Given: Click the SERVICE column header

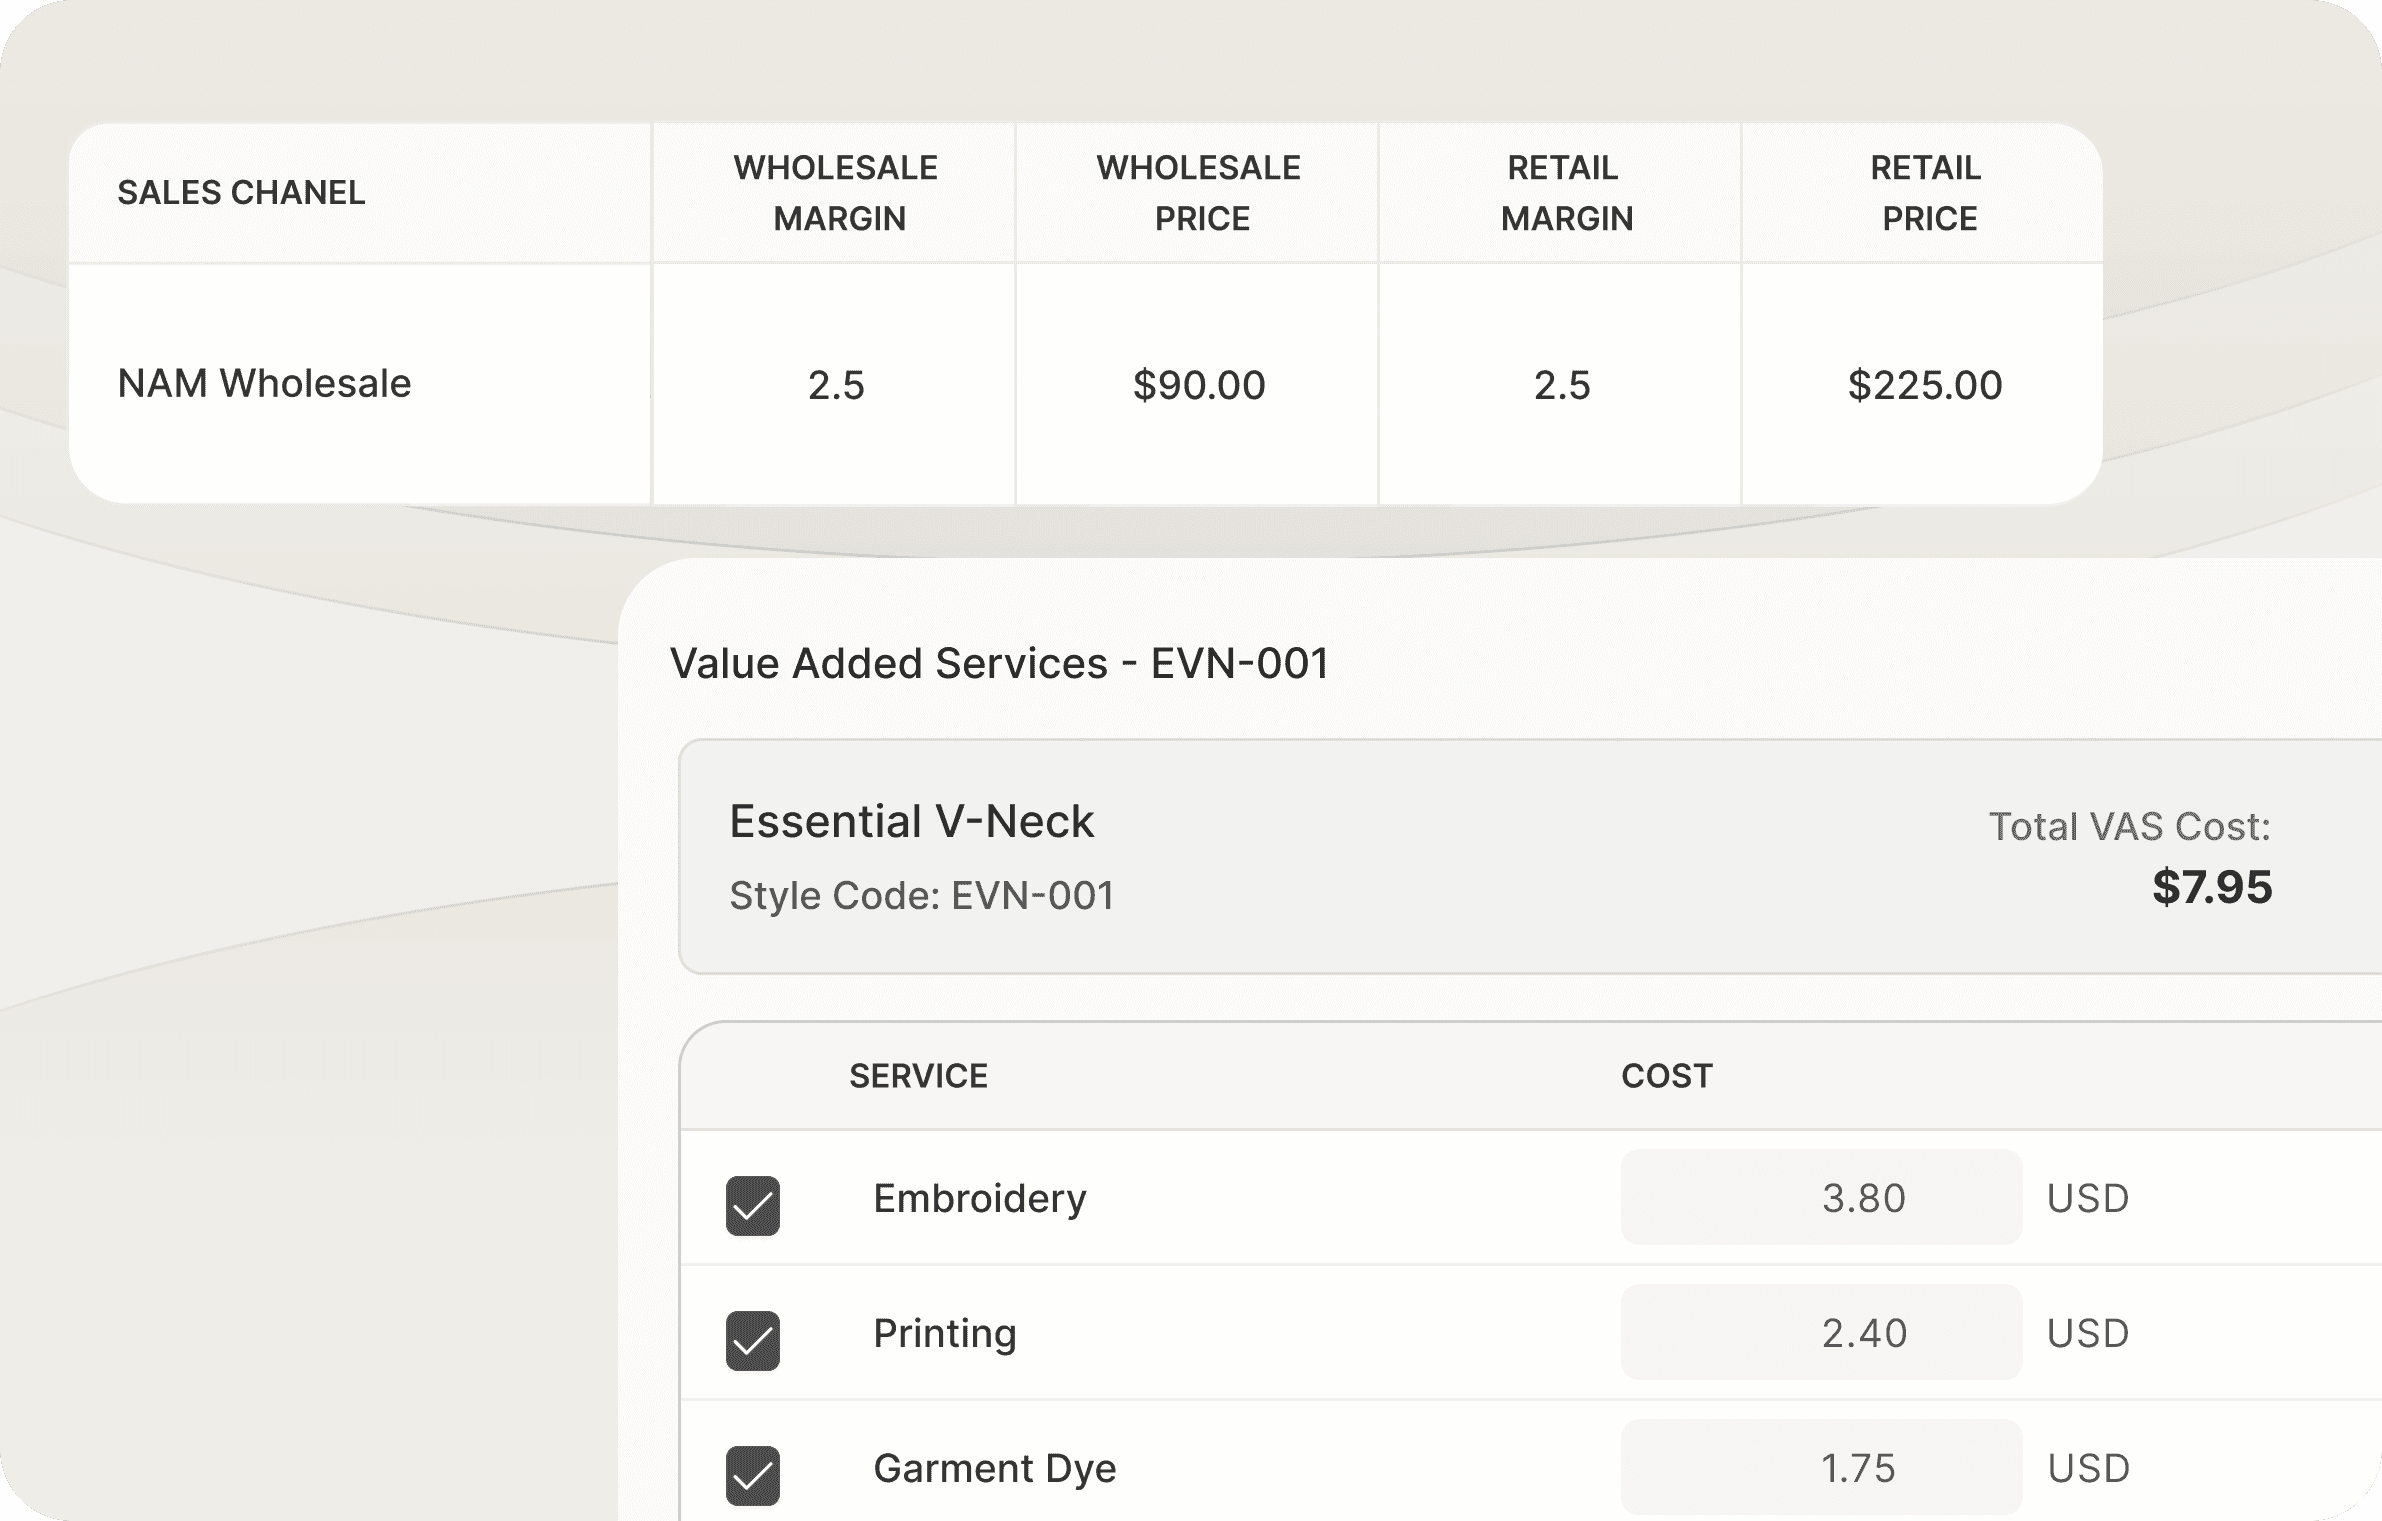Looking at the screenshot, I should click(918, 1076).
